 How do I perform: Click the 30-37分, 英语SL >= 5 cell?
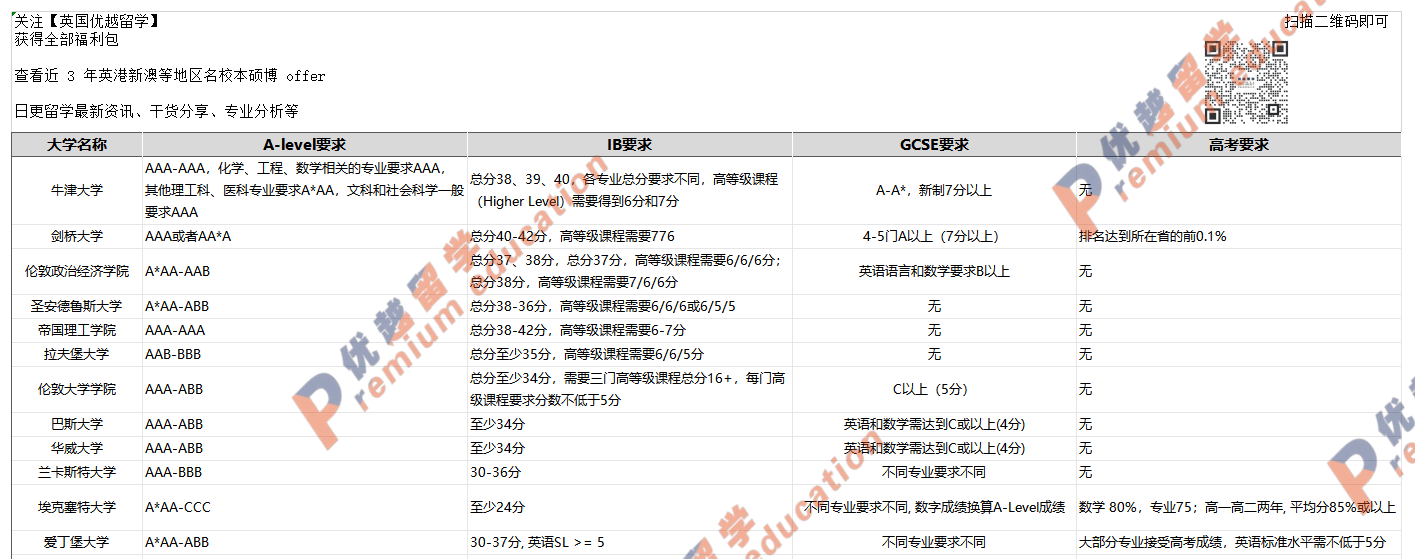pyautogui.click(x=630, y=542)
